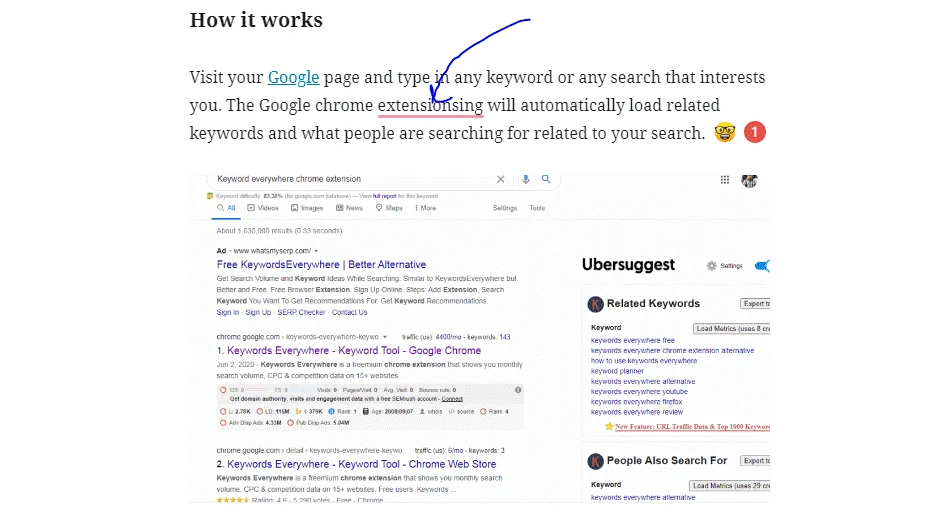This screenshot has height=512, width=947.
Task: Expand the ad dropdown arrow next to whatsmyserp.com
Action: (x=316, y=251)
